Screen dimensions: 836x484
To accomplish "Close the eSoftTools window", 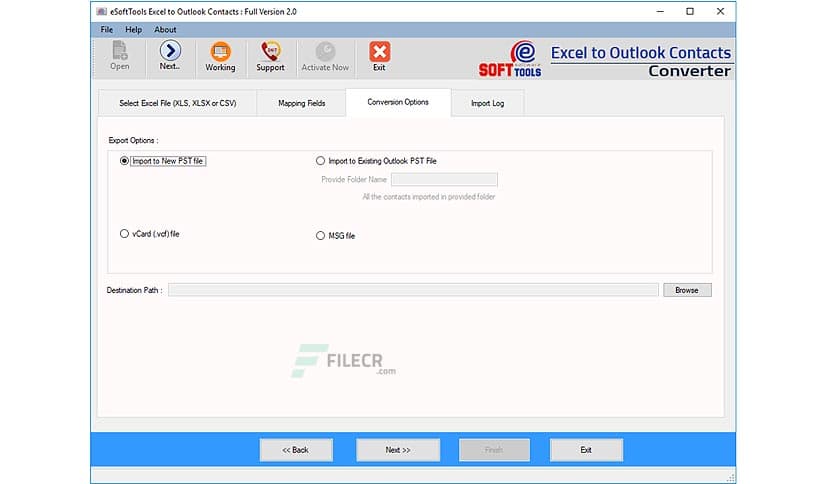I will click(x=720, y=11).
